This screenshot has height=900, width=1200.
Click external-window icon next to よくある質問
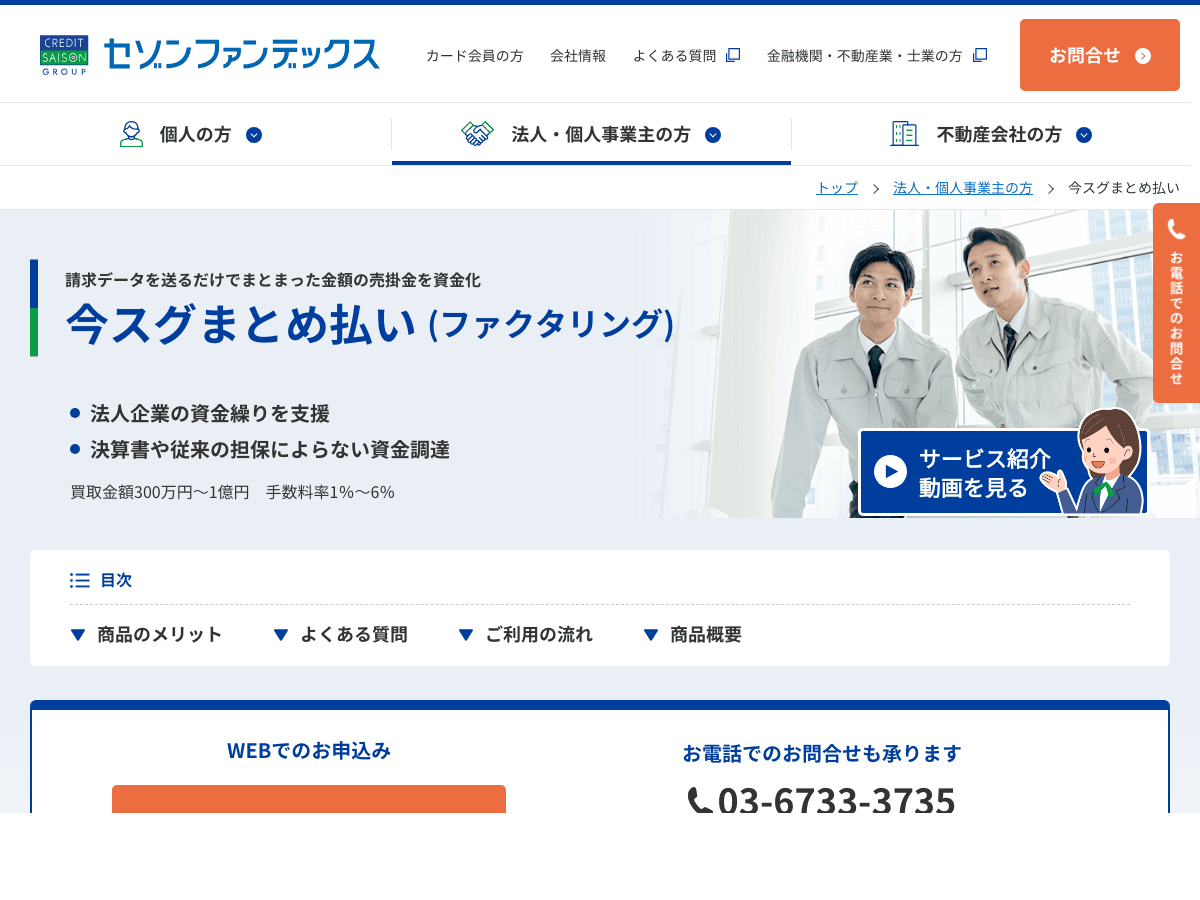click(733, 55)
